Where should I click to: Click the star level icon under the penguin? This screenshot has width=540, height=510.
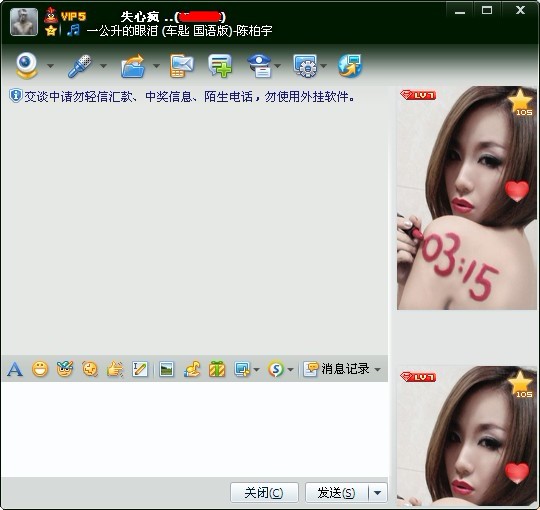[x=51, y=31]
